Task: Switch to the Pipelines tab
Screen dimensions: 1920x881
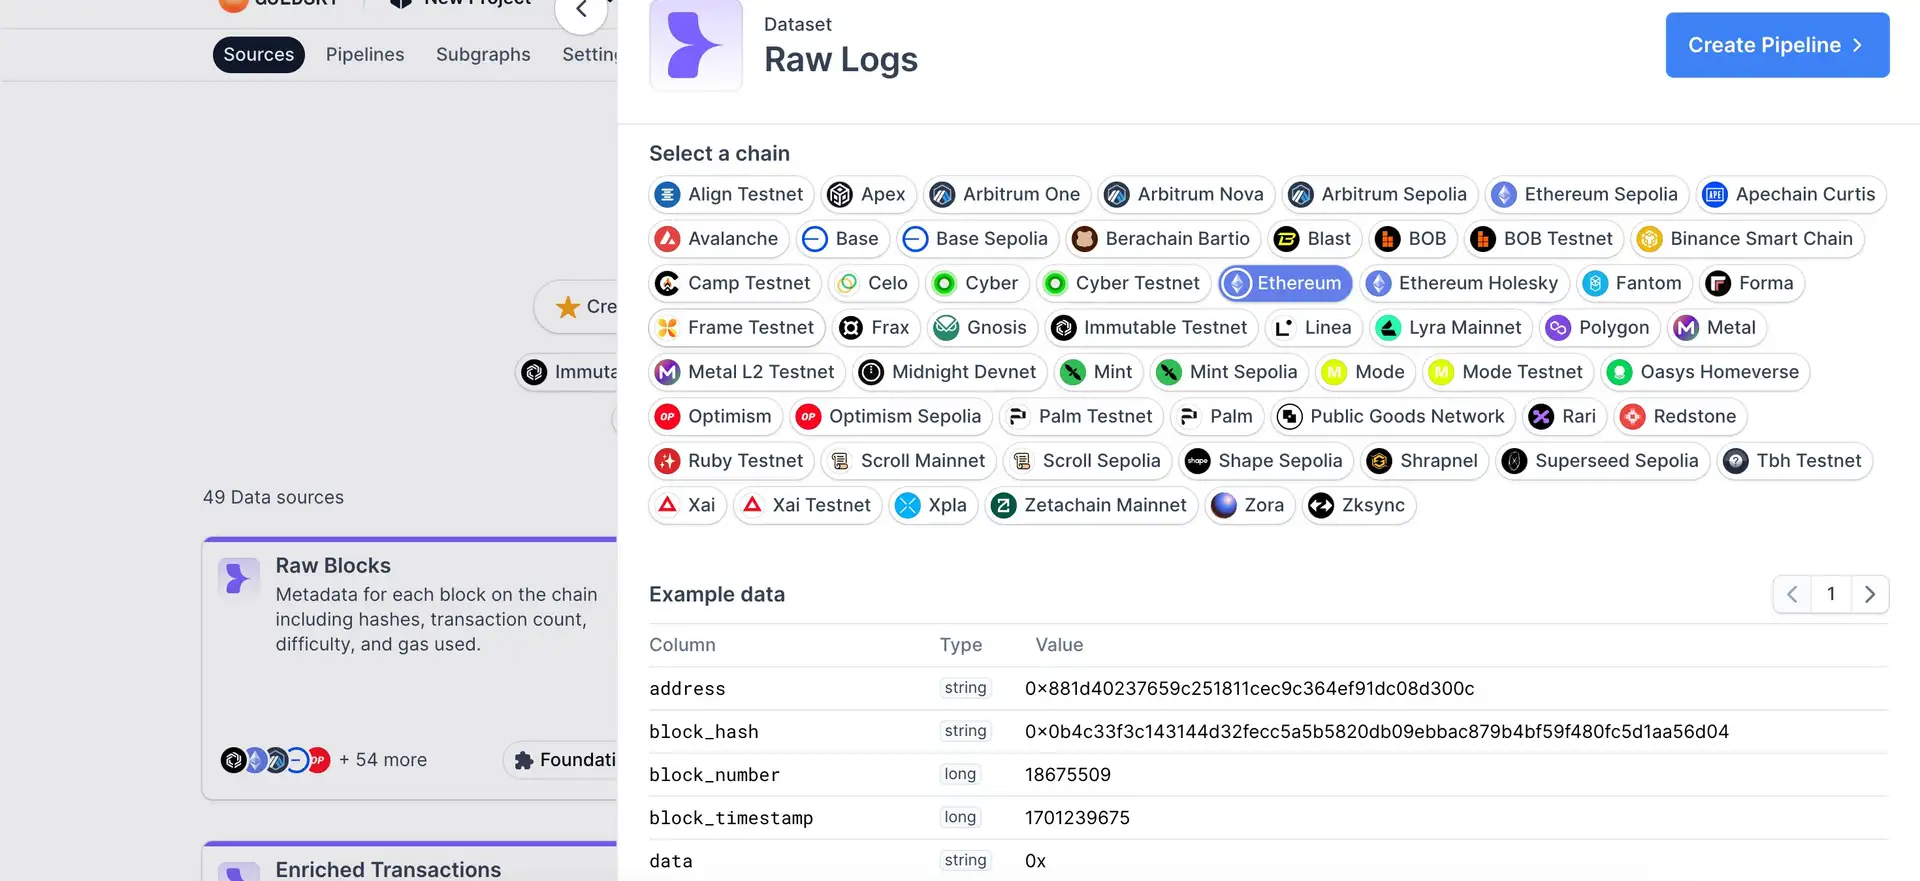Action: [x=365, y=55]
